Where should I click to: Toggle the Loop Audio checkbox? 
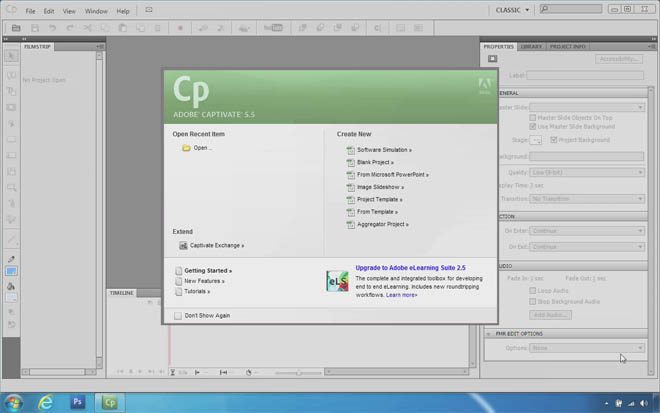click(533, 291)
